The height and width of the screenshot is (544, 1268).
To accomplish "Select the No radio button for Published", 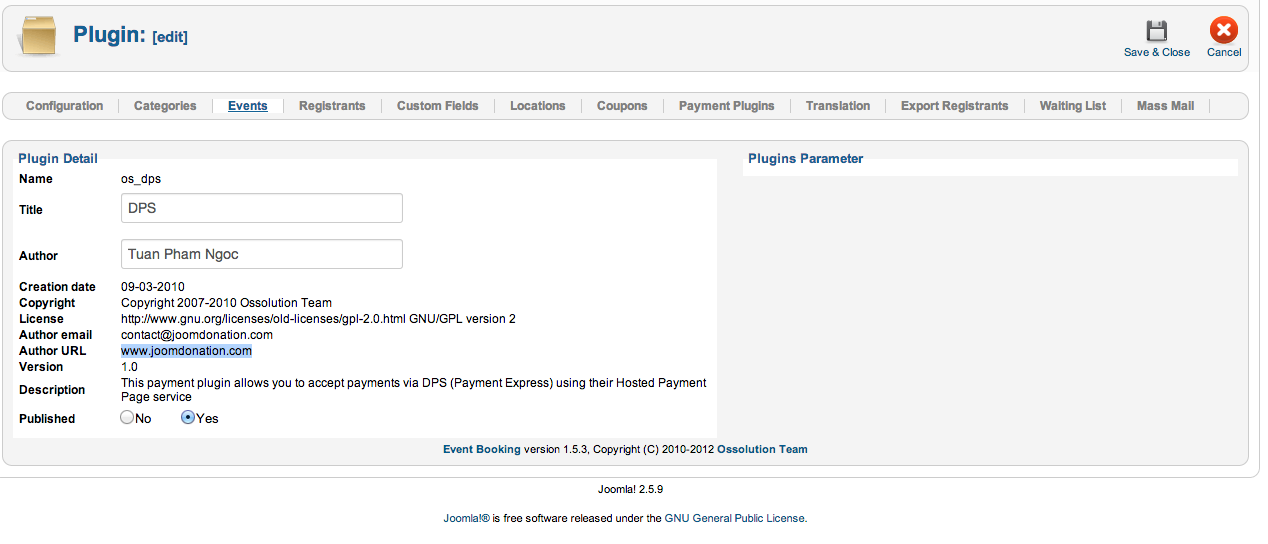I will pos(127,418).
